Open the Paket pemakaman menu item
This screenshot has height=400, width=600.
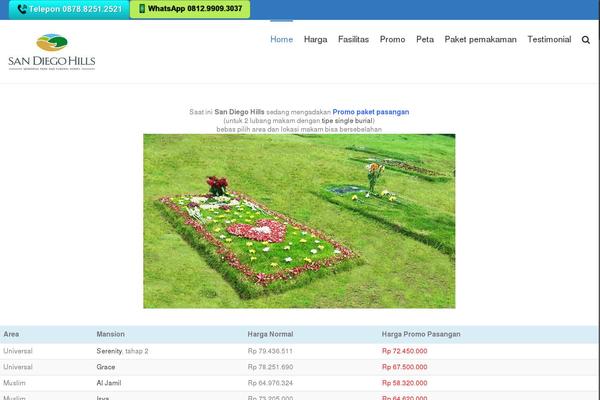(x=480, y=39)
